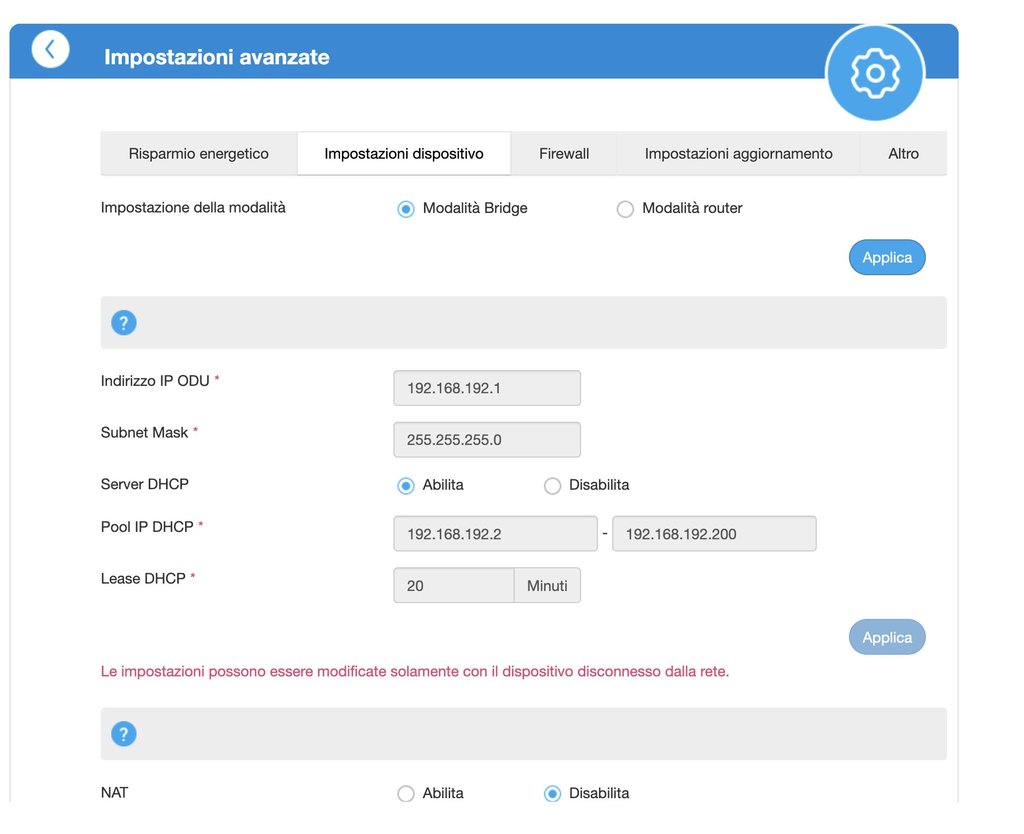1024x834 pixels.
Task: Click Applica below Lease DHCP
Action: click(887, 637)
